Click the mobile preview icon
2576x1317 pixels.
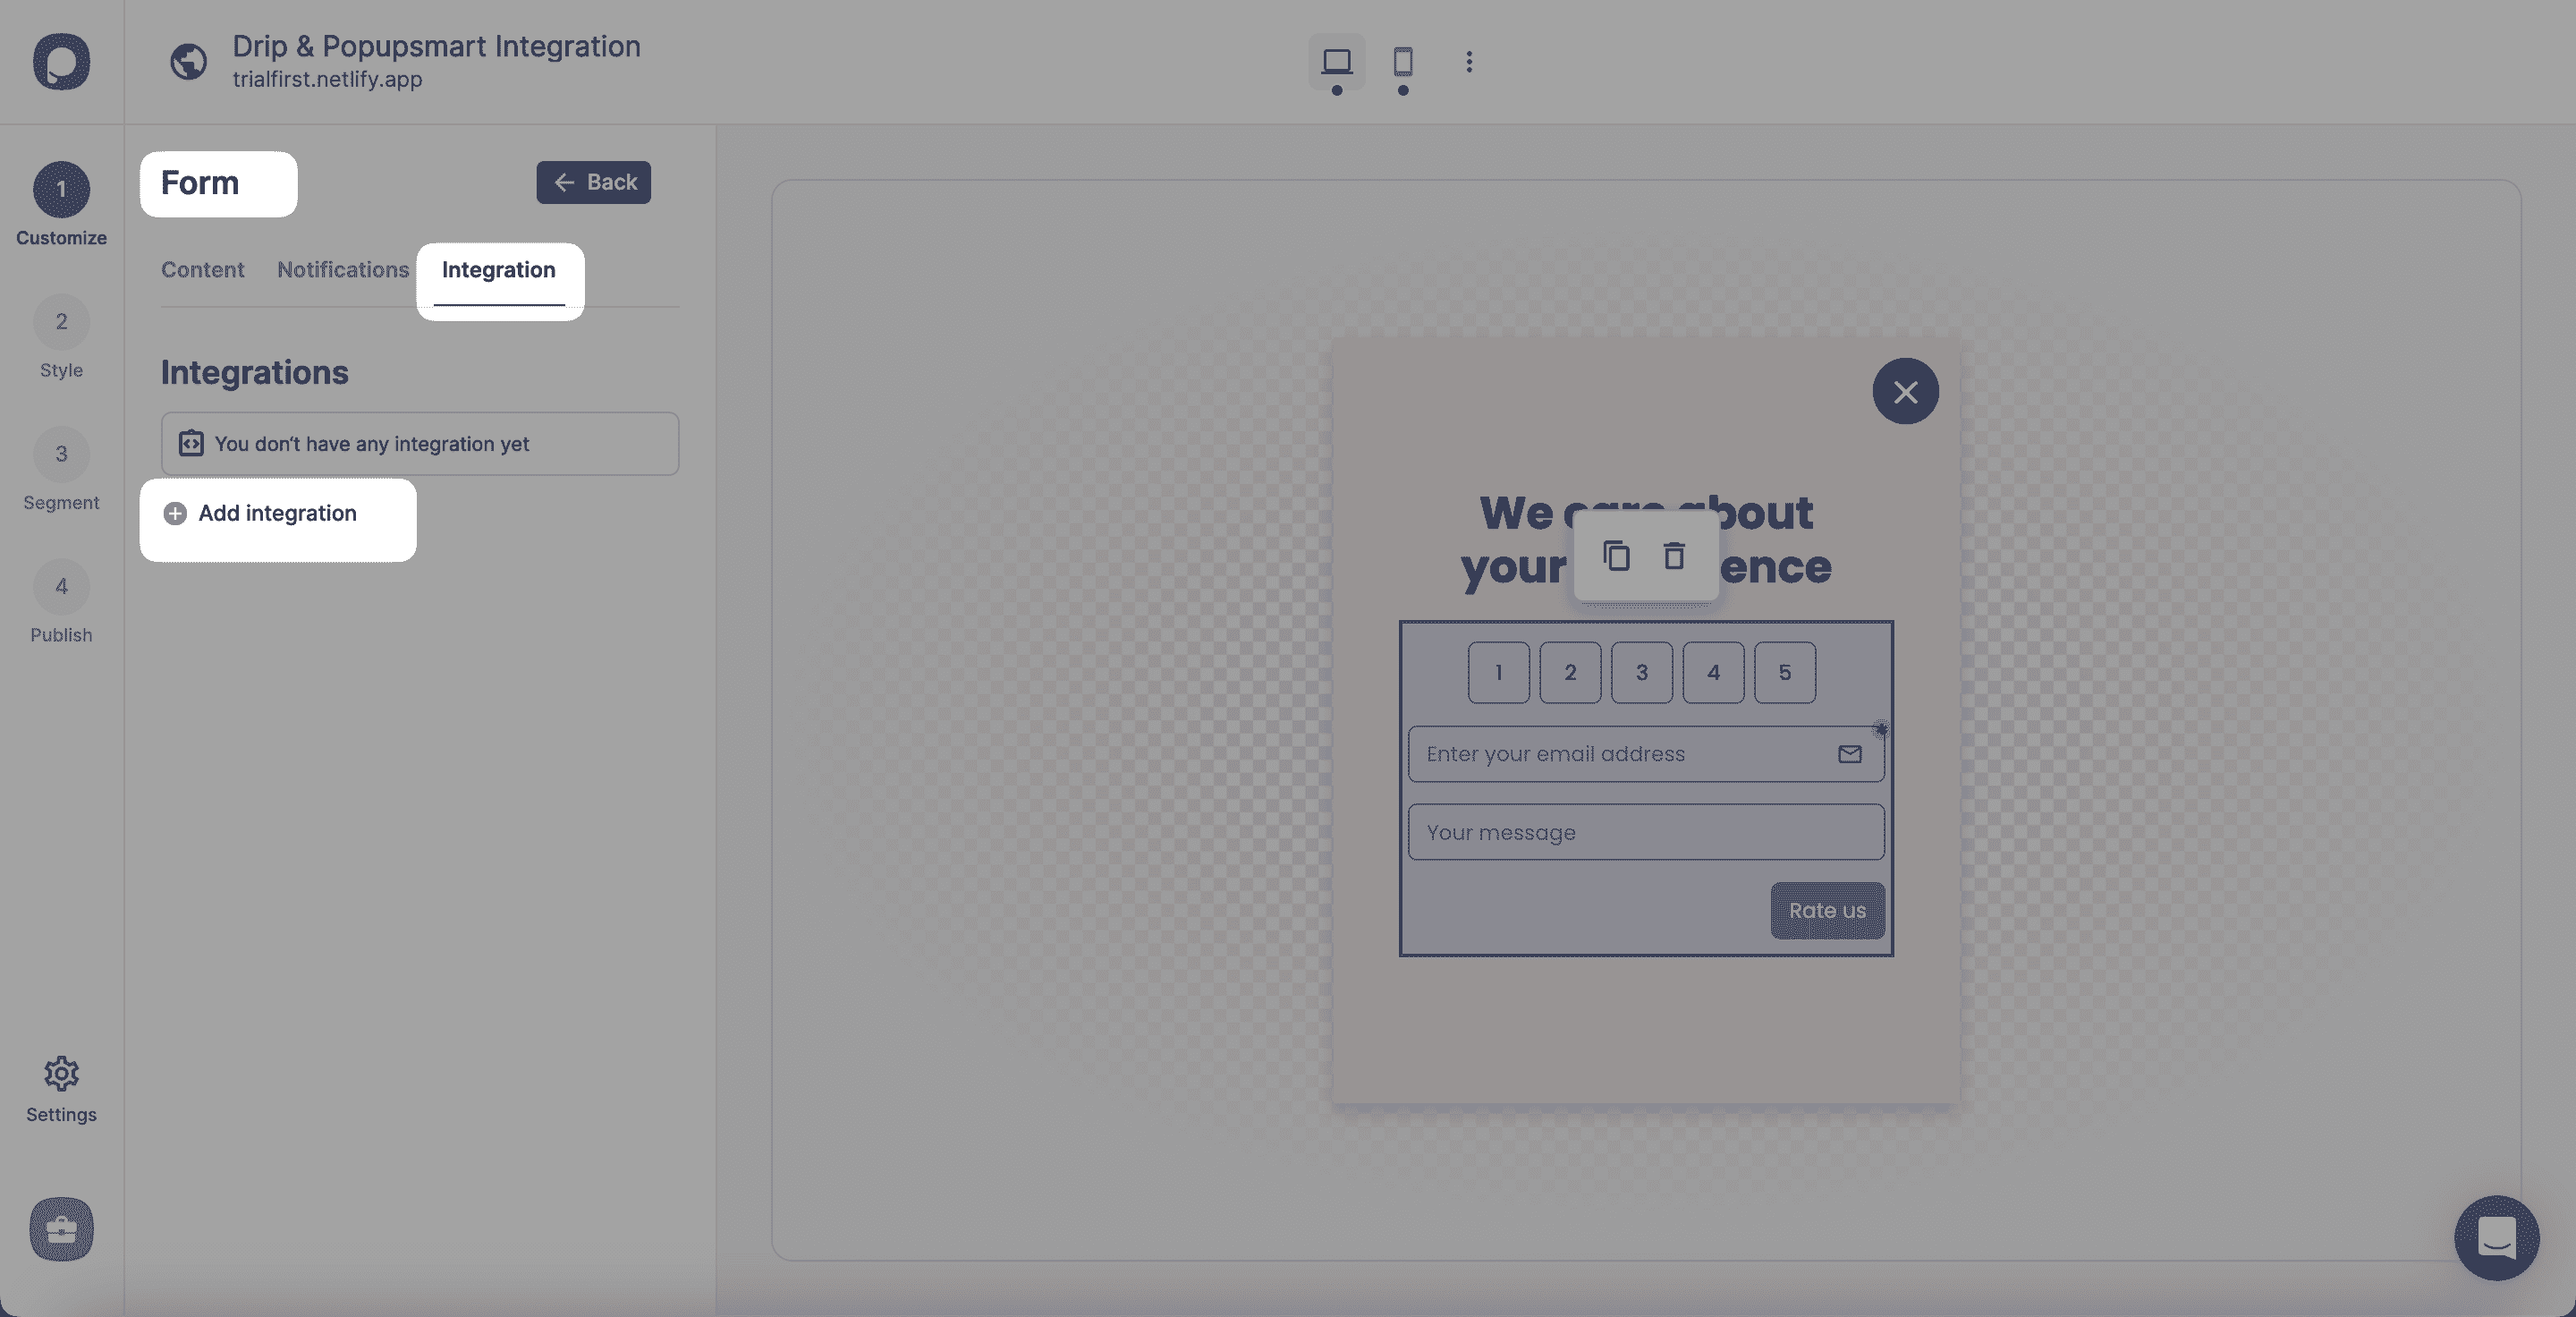click(x=1402, y=61)
